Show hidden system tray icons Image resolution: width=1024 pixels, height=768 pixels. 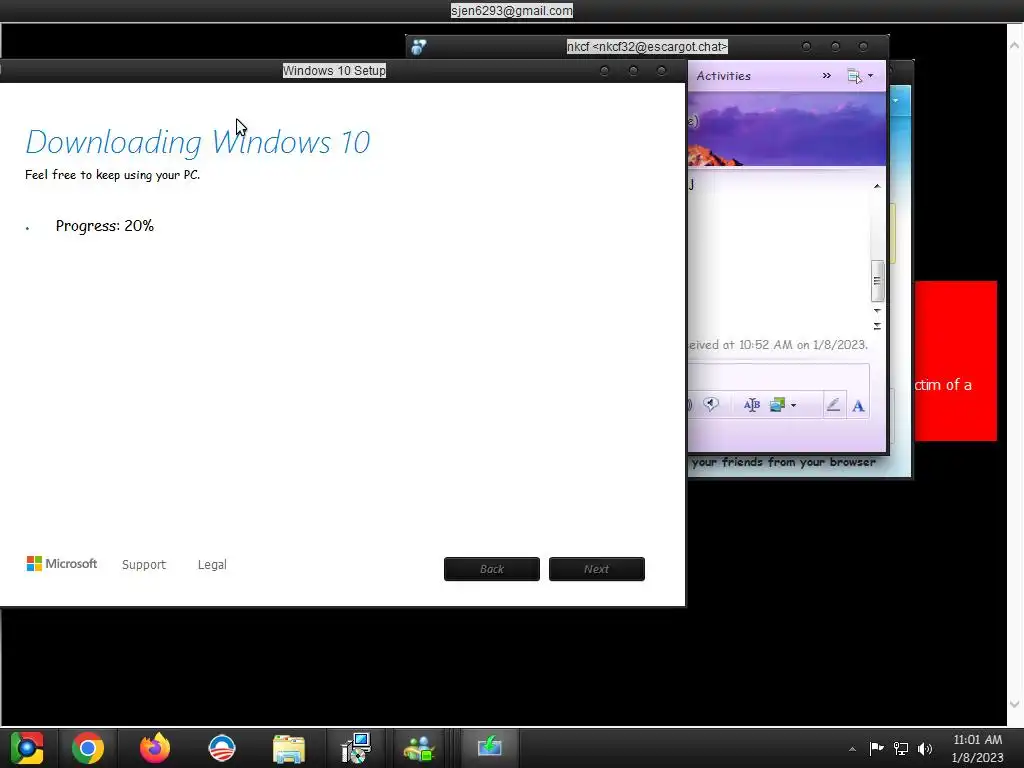coord(852,749)
